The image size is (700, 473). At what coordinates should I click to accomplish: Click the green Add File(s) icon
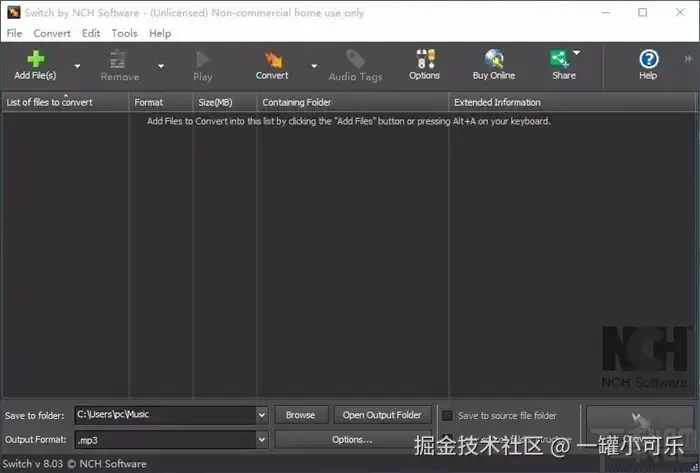click(35, 59)
